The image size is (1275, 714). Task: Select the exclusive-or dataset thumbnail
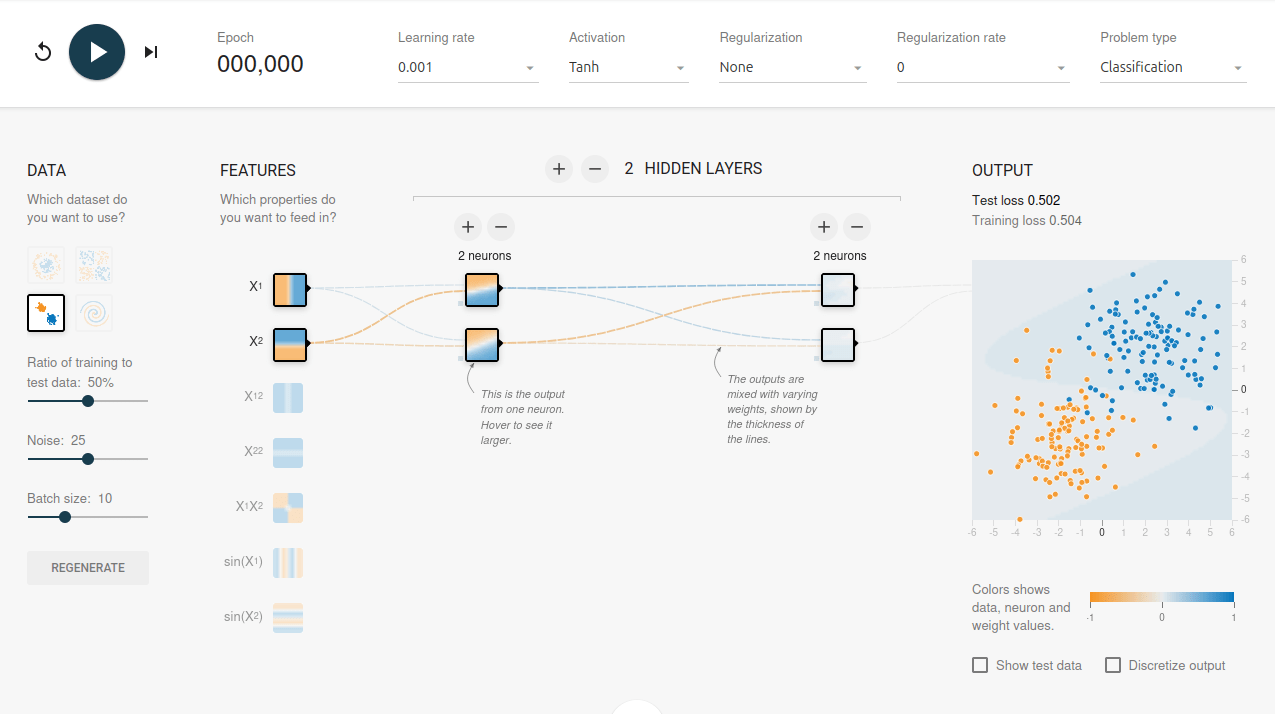click(x=94, y=265)
